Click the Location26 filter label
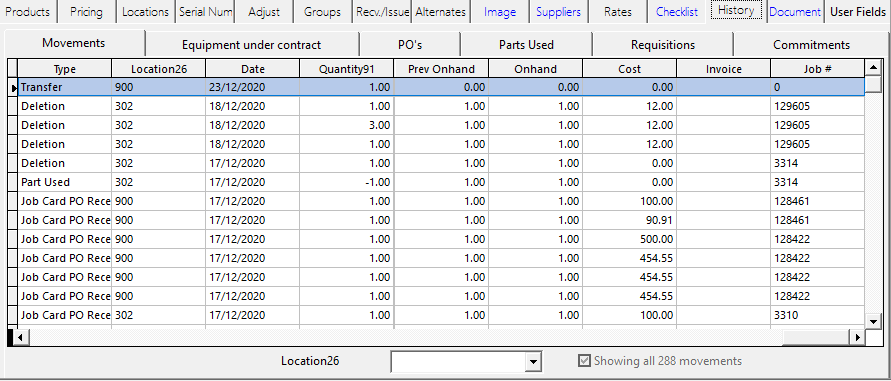This screenshot has height=381, width=891. 310,361
